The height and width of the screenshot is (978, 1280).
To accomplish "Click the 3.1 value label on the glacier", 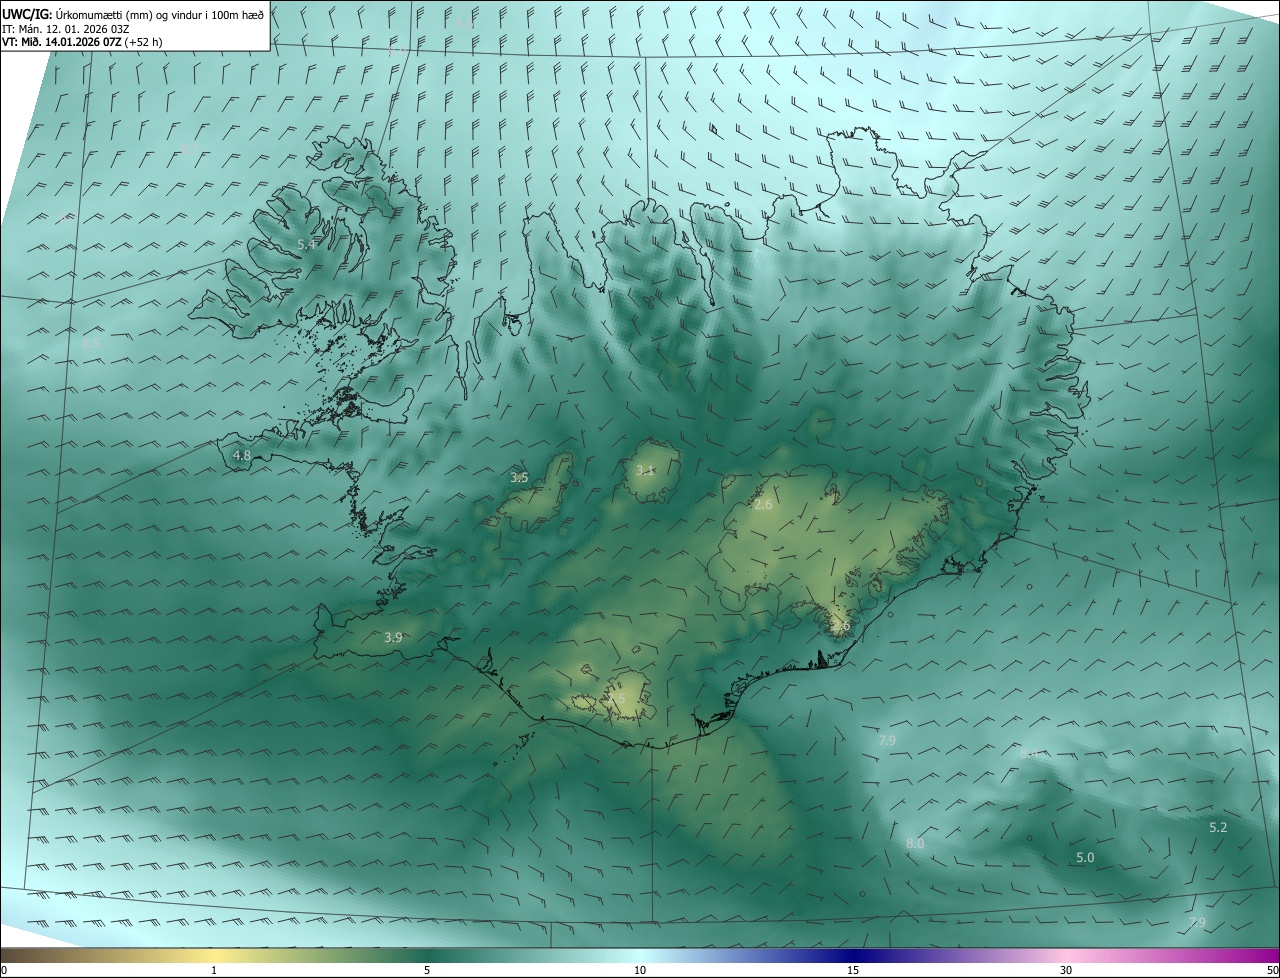I will (645, 470).
